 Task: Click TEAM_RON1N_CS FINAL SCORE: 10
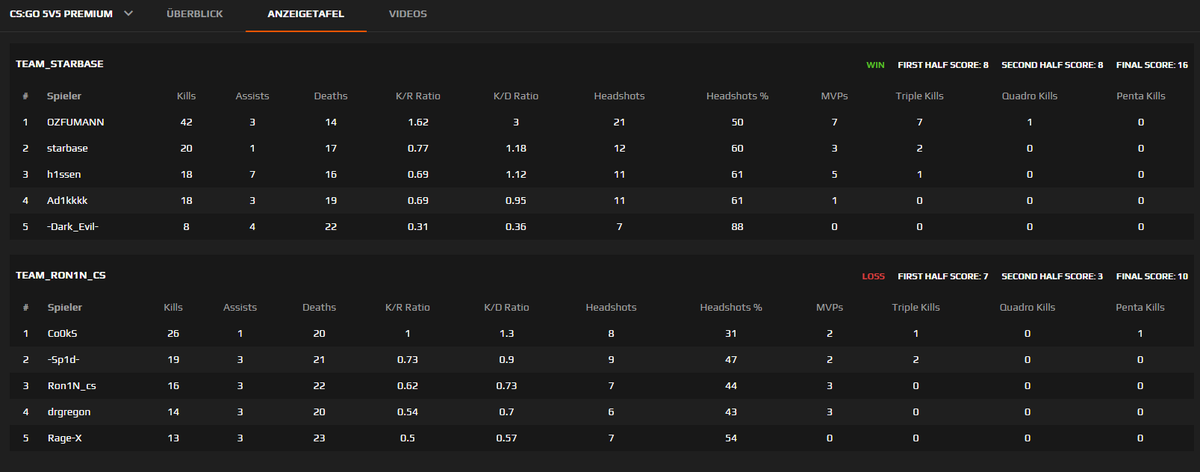1152,275
